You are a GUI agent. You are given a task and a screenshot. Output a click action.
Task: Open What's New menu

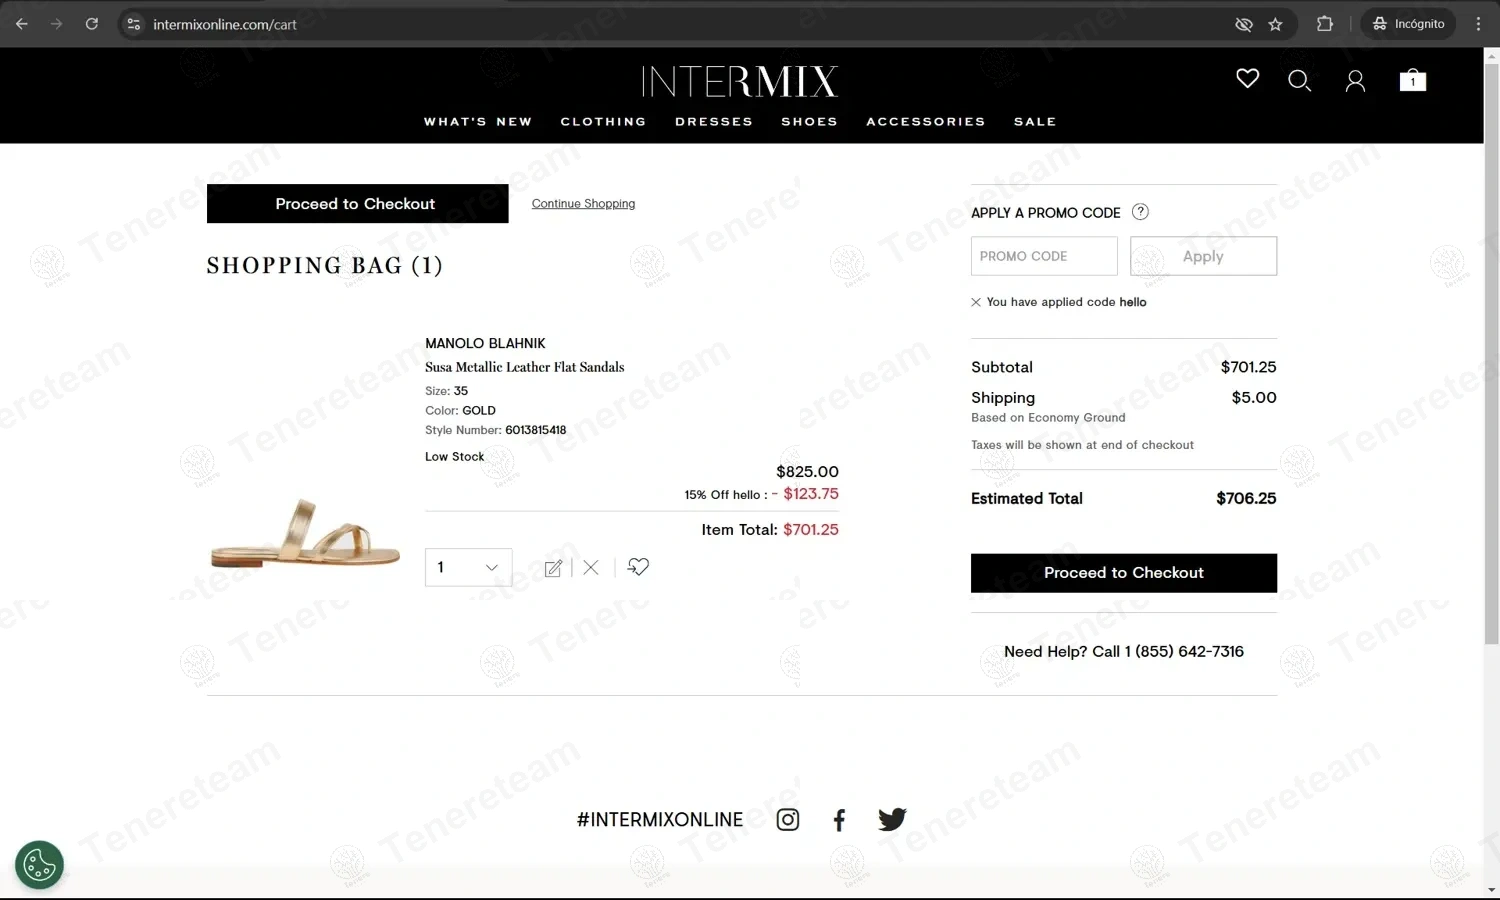pyautogui.click(x=478, y=122)
